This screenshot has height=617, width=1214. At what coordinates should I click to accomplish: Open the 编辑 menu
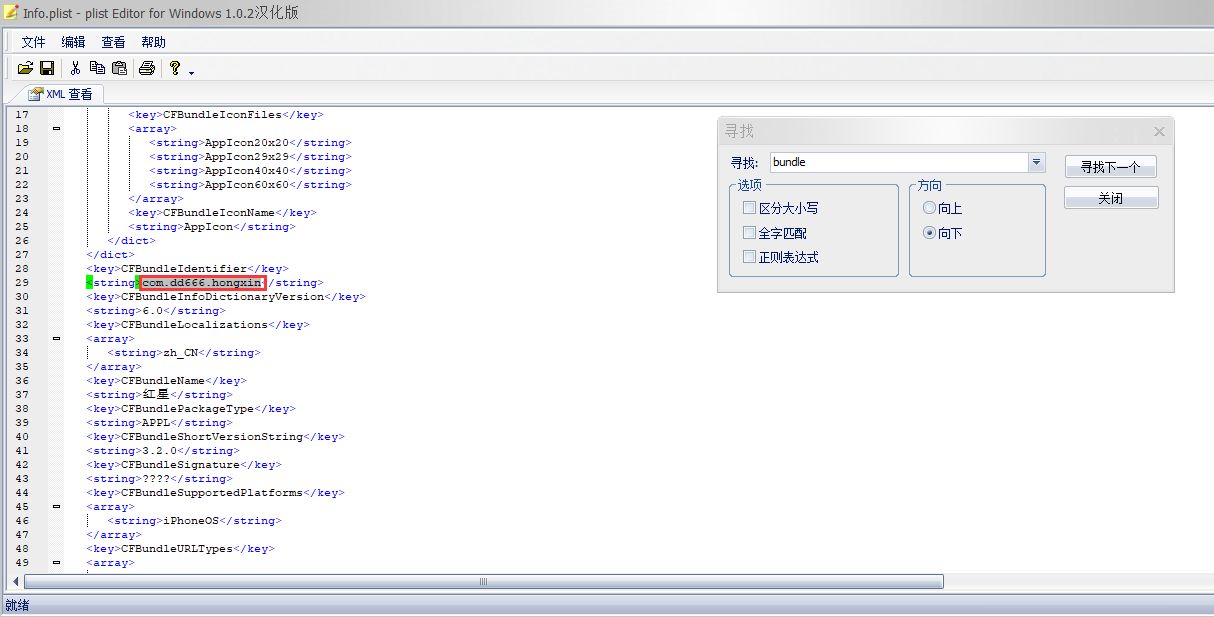point(72,41)
